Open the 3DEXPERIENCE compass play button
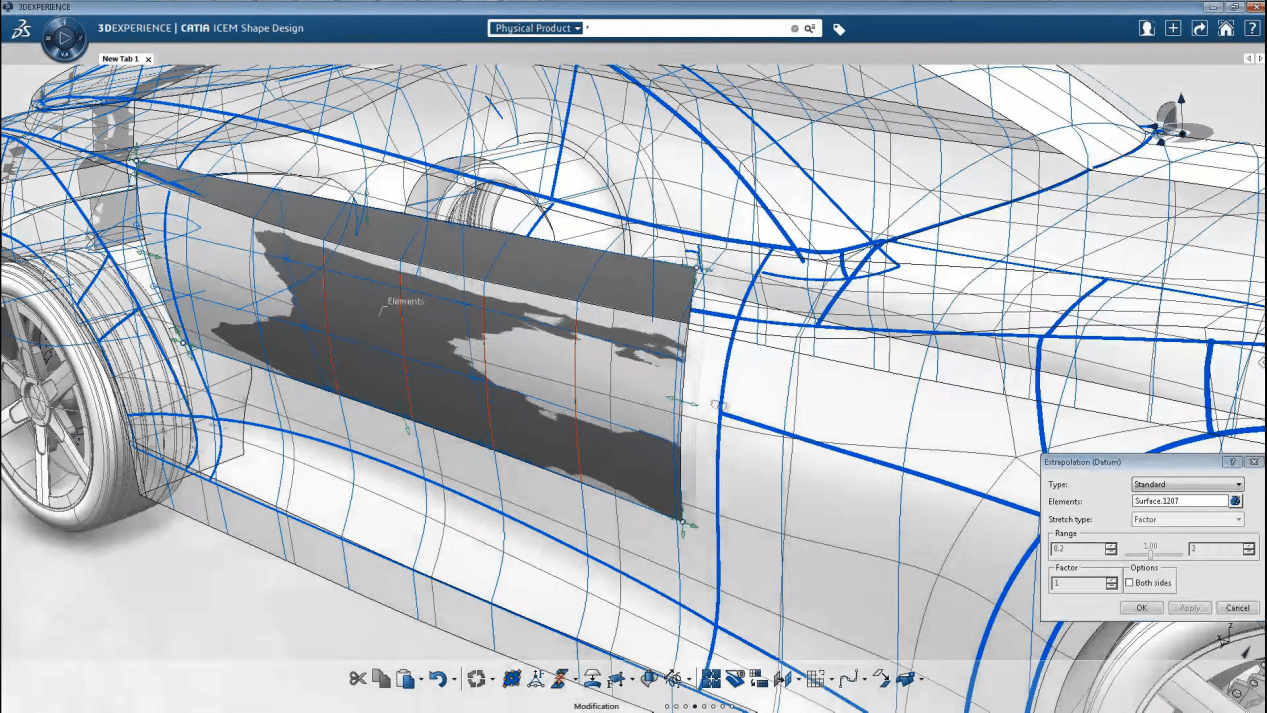Viewport: 1267px width, 713px height. pyautogui.click(x=63, y=38)
